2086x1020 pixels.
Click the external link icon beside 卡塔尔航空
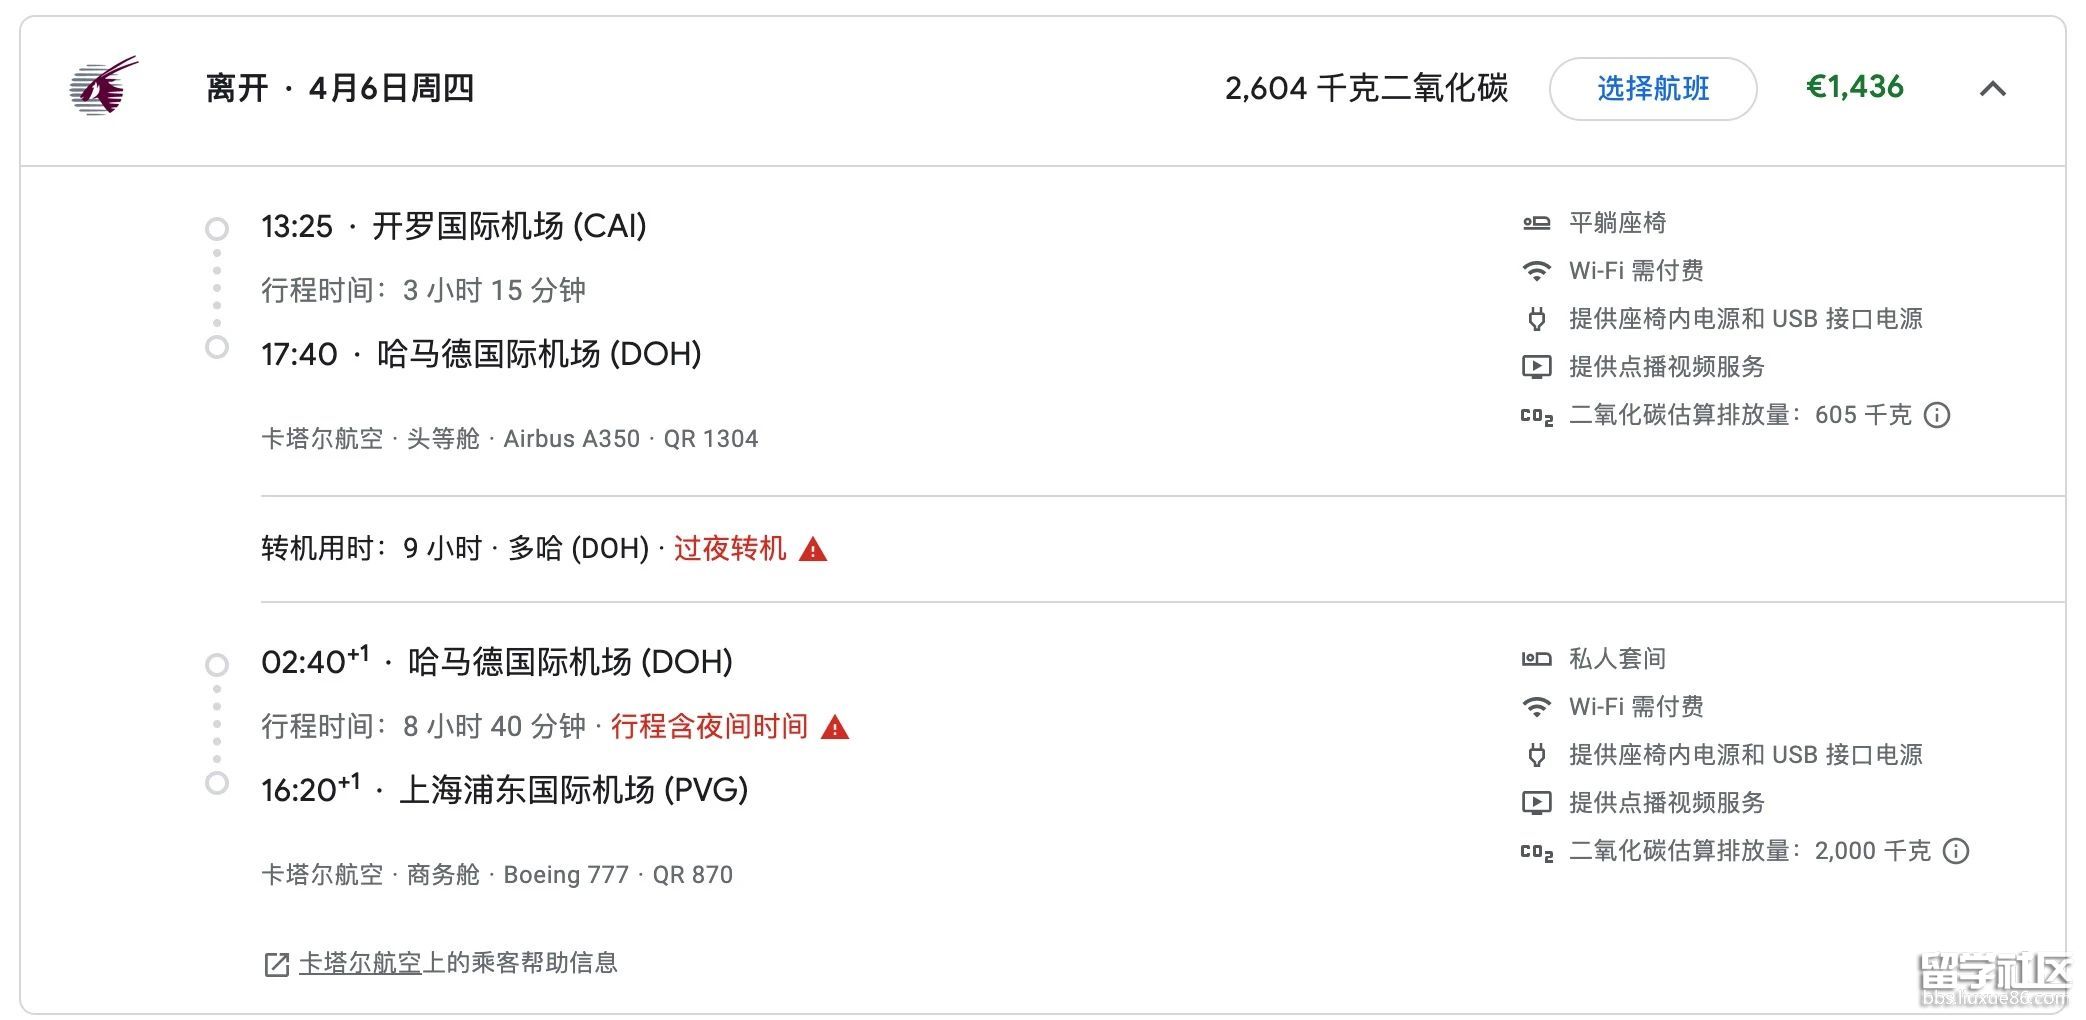click(x=276, y=964)
